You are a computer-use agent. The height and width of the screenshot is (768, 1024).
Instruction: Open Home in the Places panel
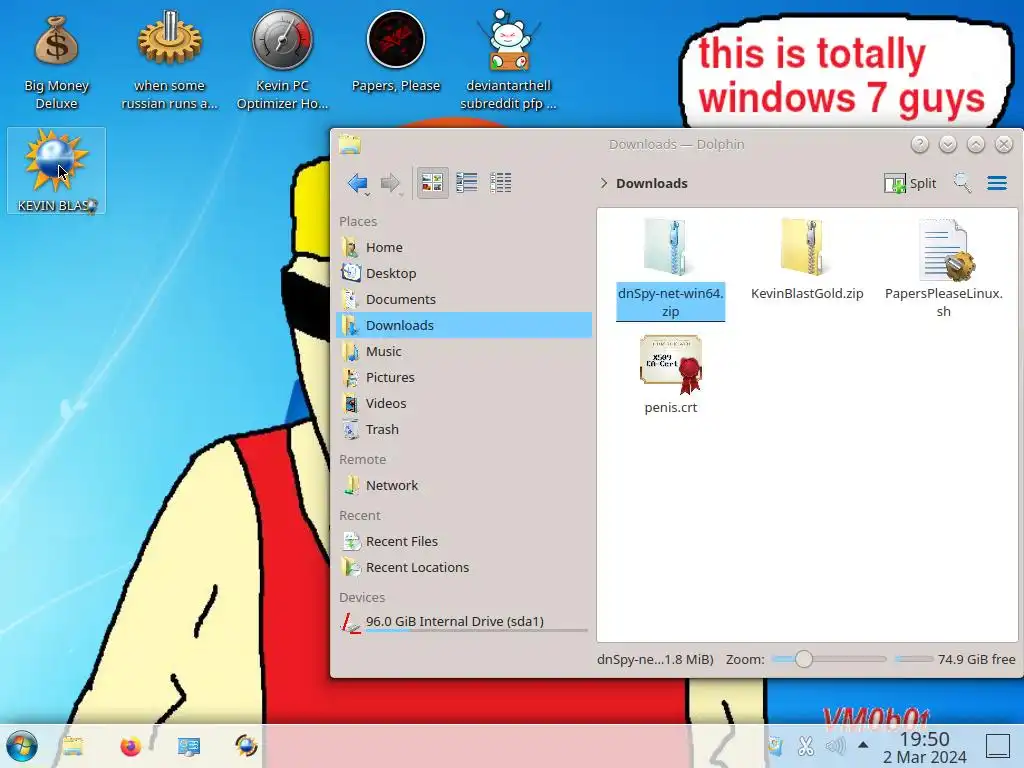pos(464,248)
